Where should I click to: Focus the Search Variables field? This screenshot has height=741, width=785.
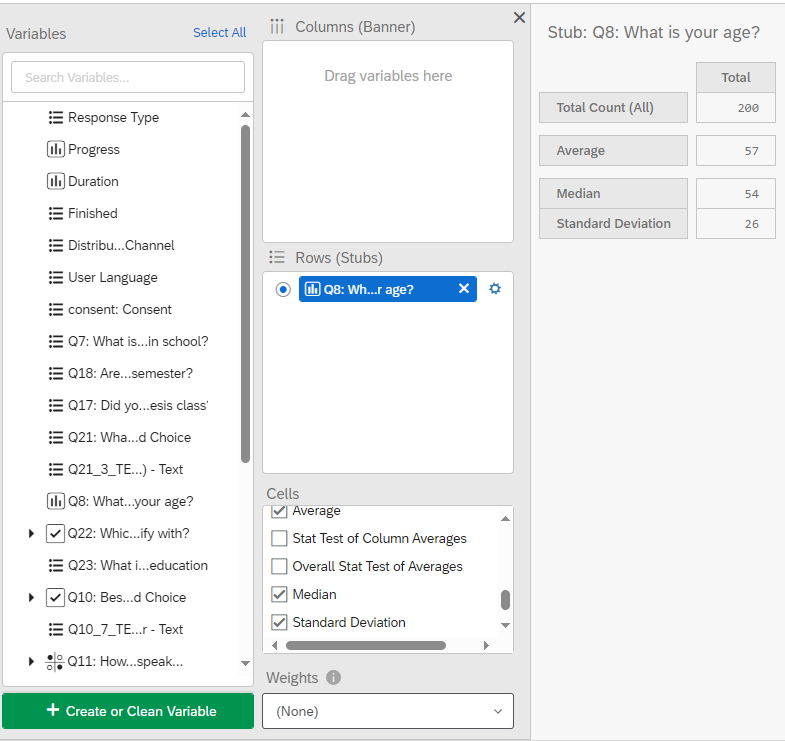coord(128,77)
